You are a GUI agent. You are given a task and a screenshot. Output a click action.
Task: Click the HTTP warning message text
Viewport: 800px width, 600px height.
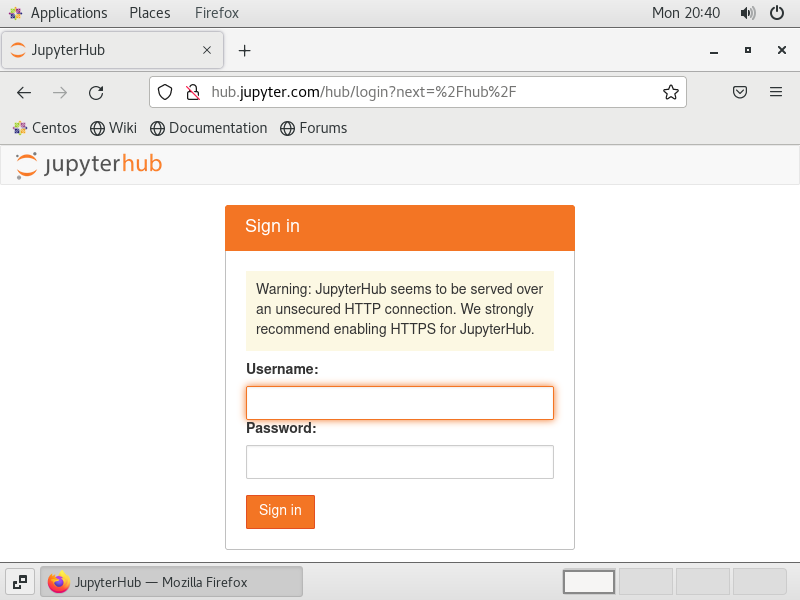399,309
